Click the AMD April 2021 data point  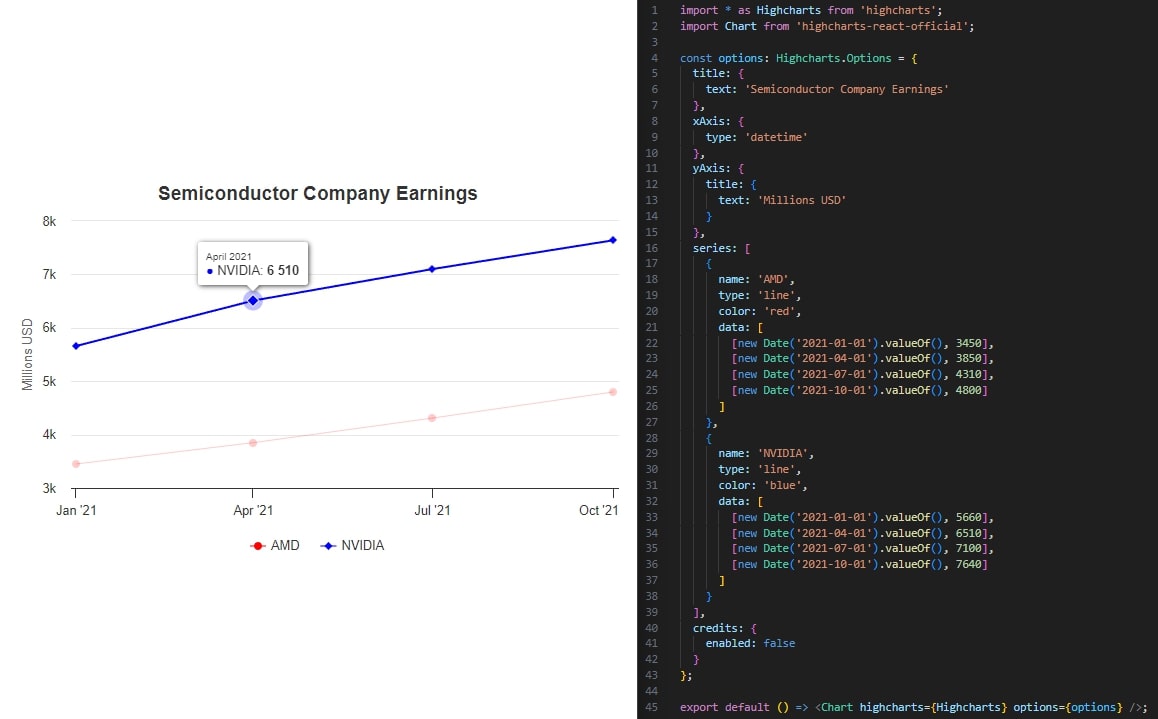click(x=253, y=443)
